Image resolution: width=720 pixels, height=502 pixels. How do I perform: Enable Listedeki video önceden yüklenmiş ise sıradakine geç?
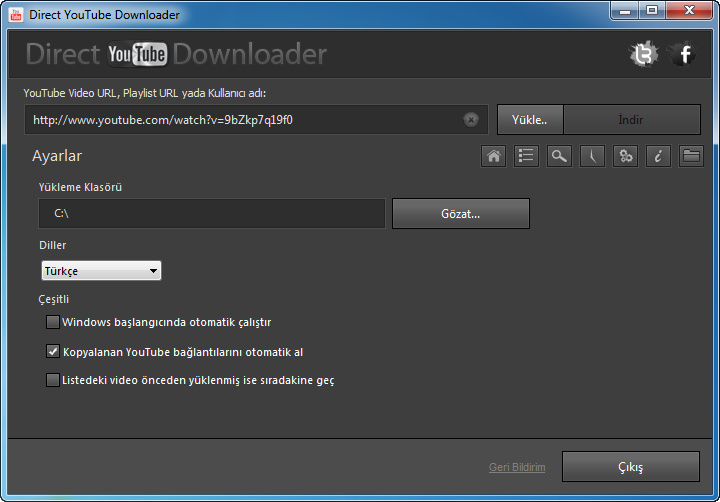pos(53,380)
